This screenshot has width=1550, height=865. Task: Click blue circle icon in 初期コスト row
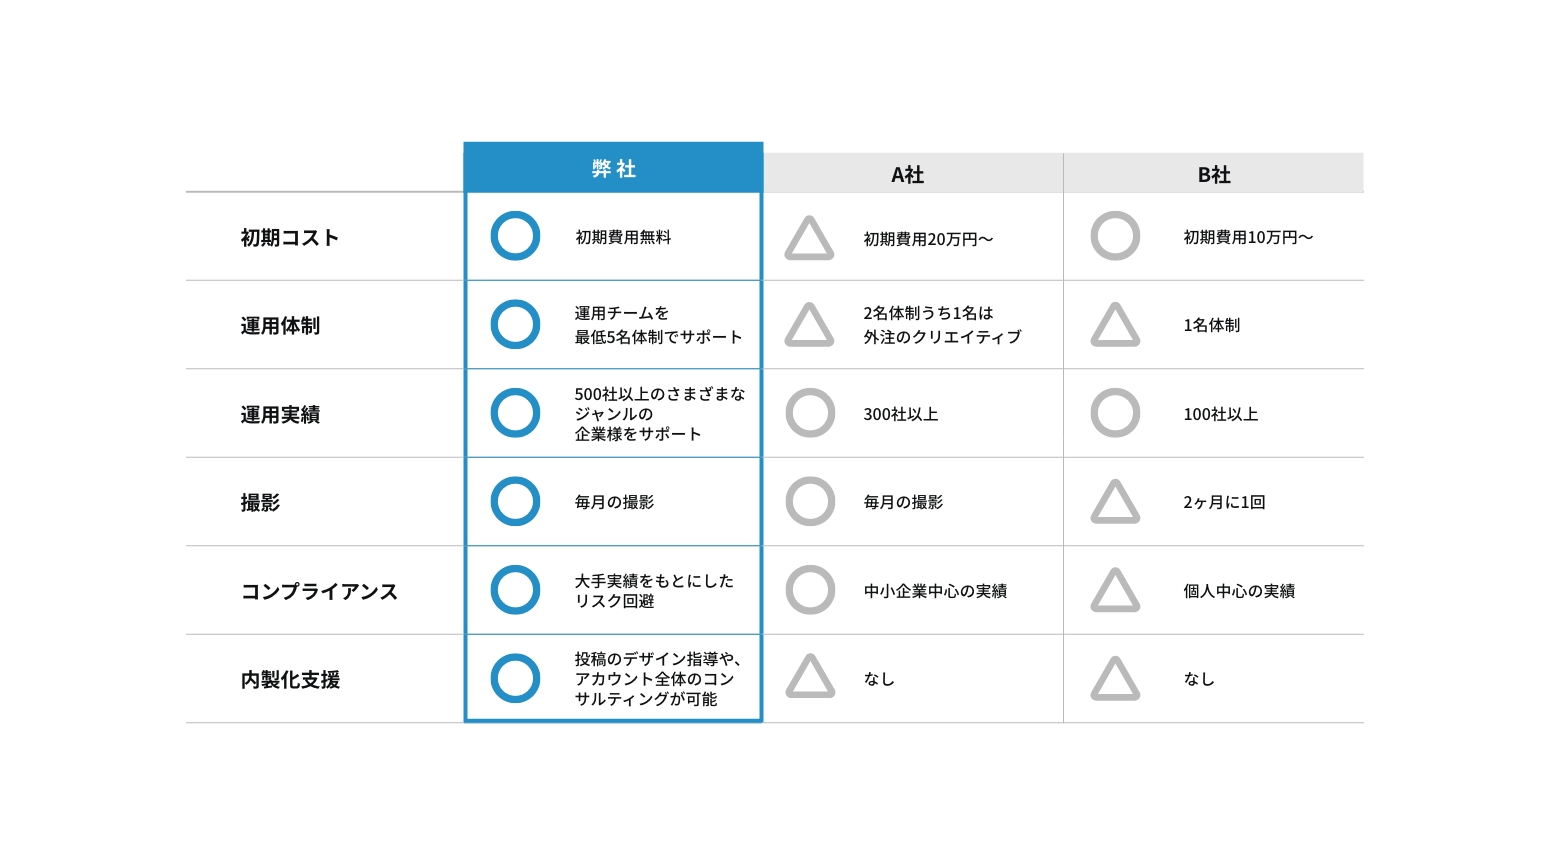coord(515,236)
